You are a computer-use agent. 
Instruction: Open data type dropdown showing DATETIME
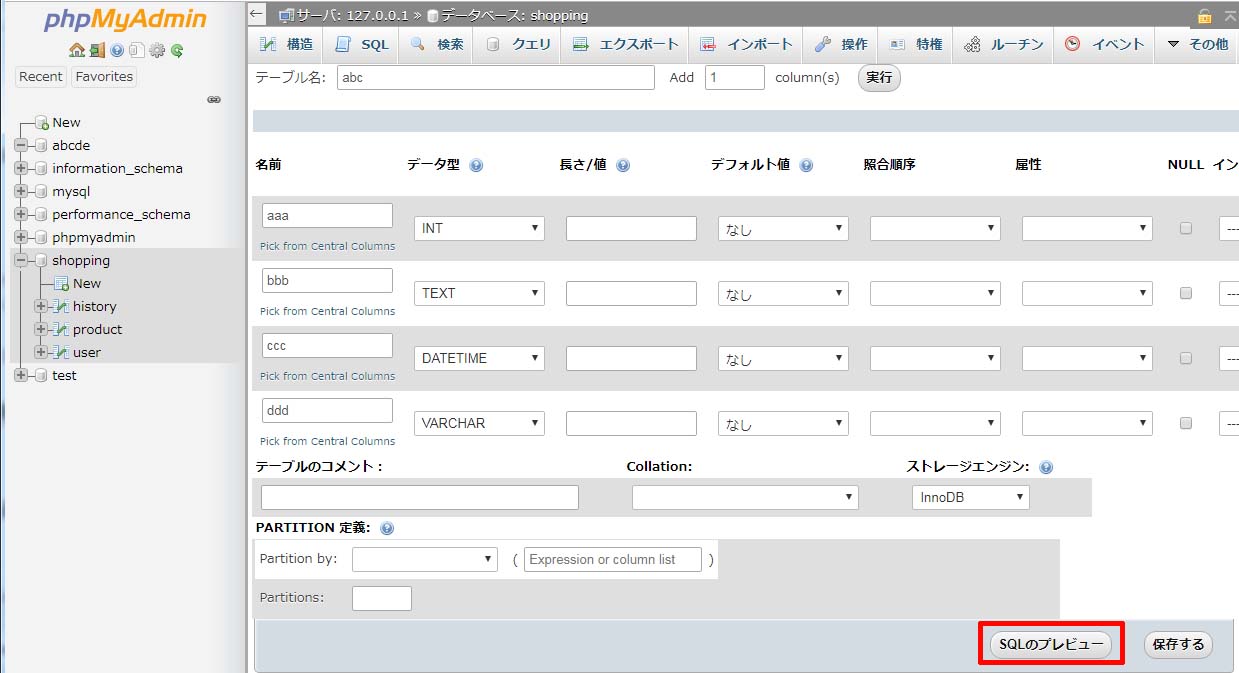(x=479, y=358)
